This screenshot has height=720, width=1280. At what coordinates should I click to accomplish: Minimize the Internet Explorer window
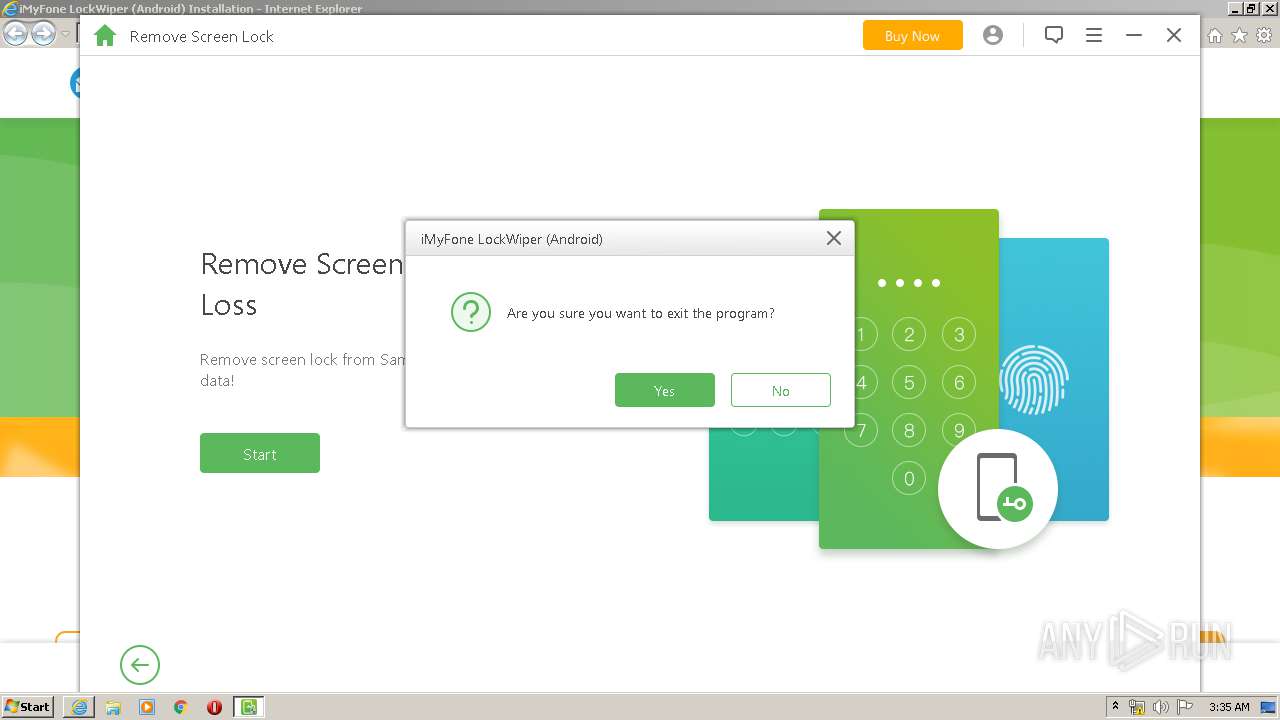(1234, 8)
